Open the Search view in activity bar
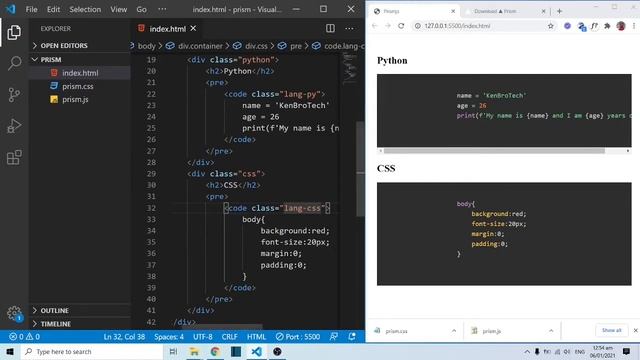 tap(14, 63)
